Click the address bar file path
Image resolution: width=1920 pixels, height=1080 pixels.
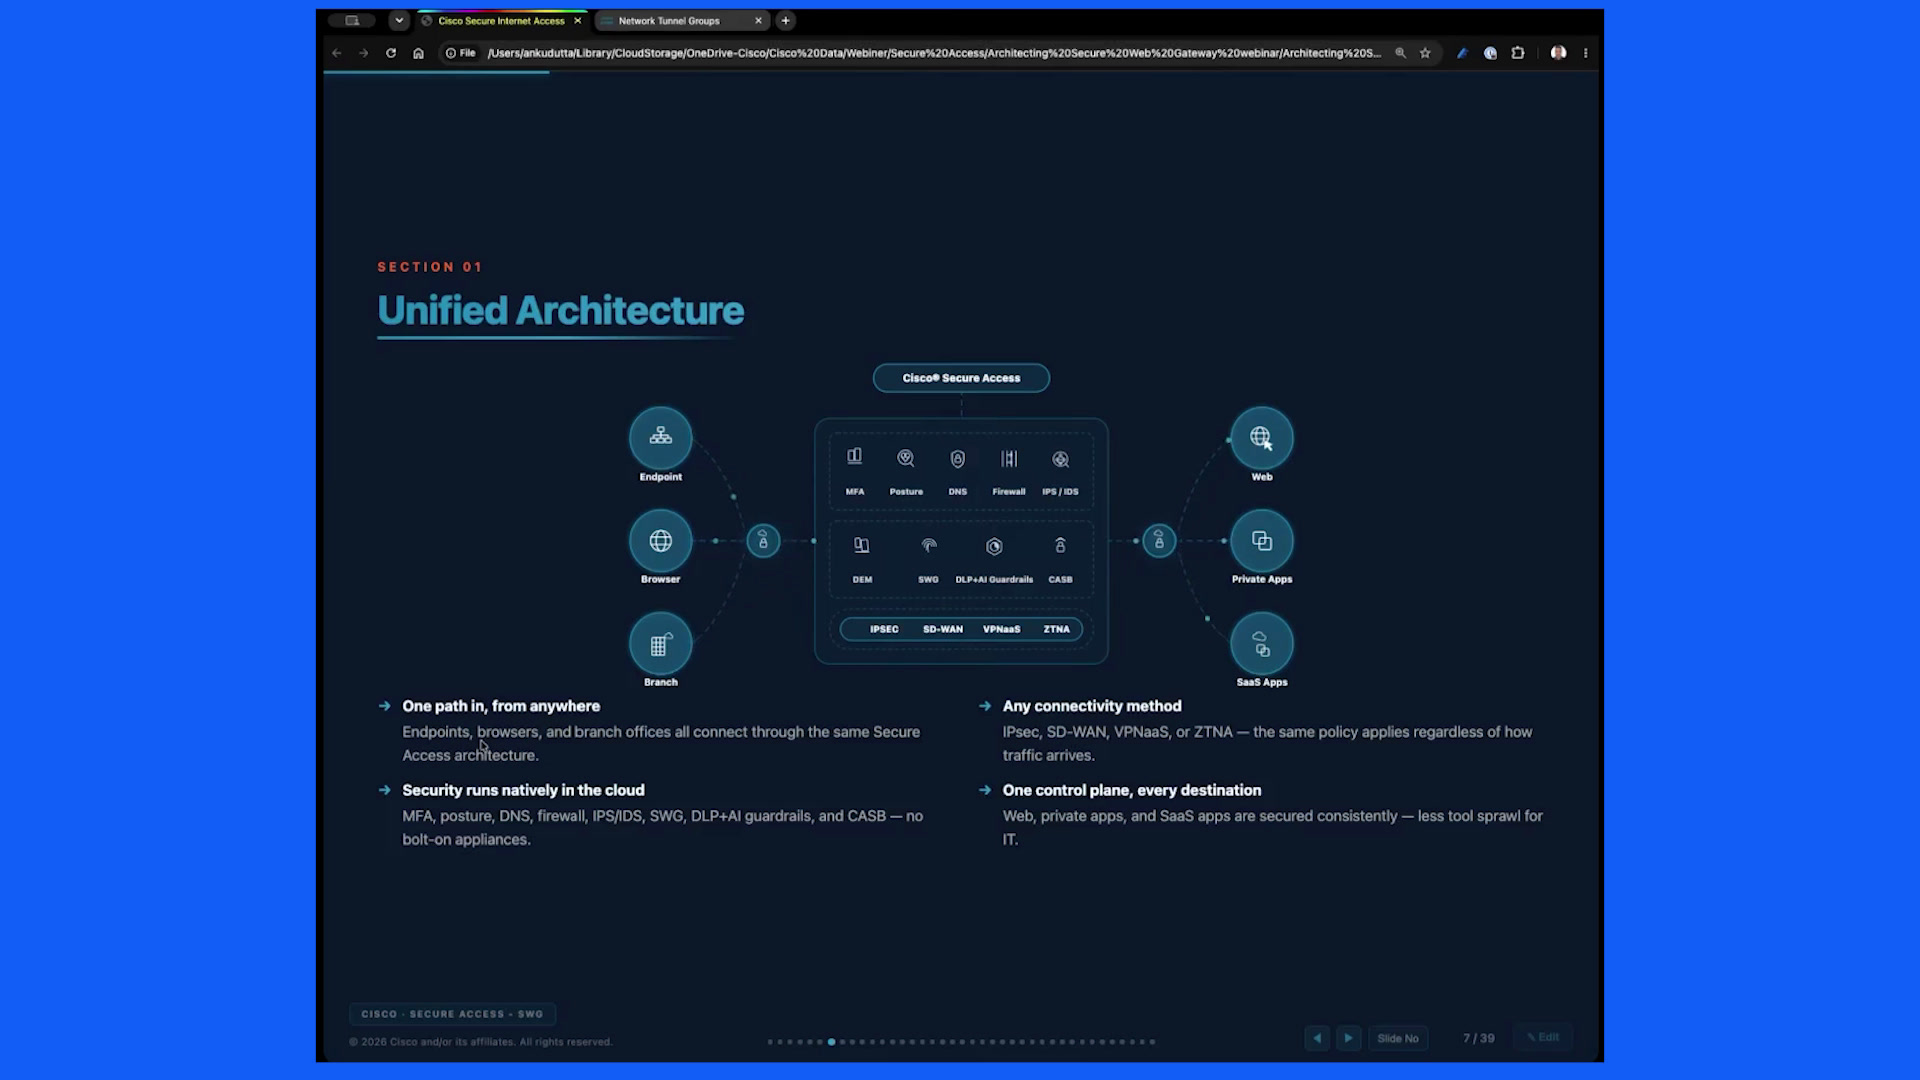point(933,53)
